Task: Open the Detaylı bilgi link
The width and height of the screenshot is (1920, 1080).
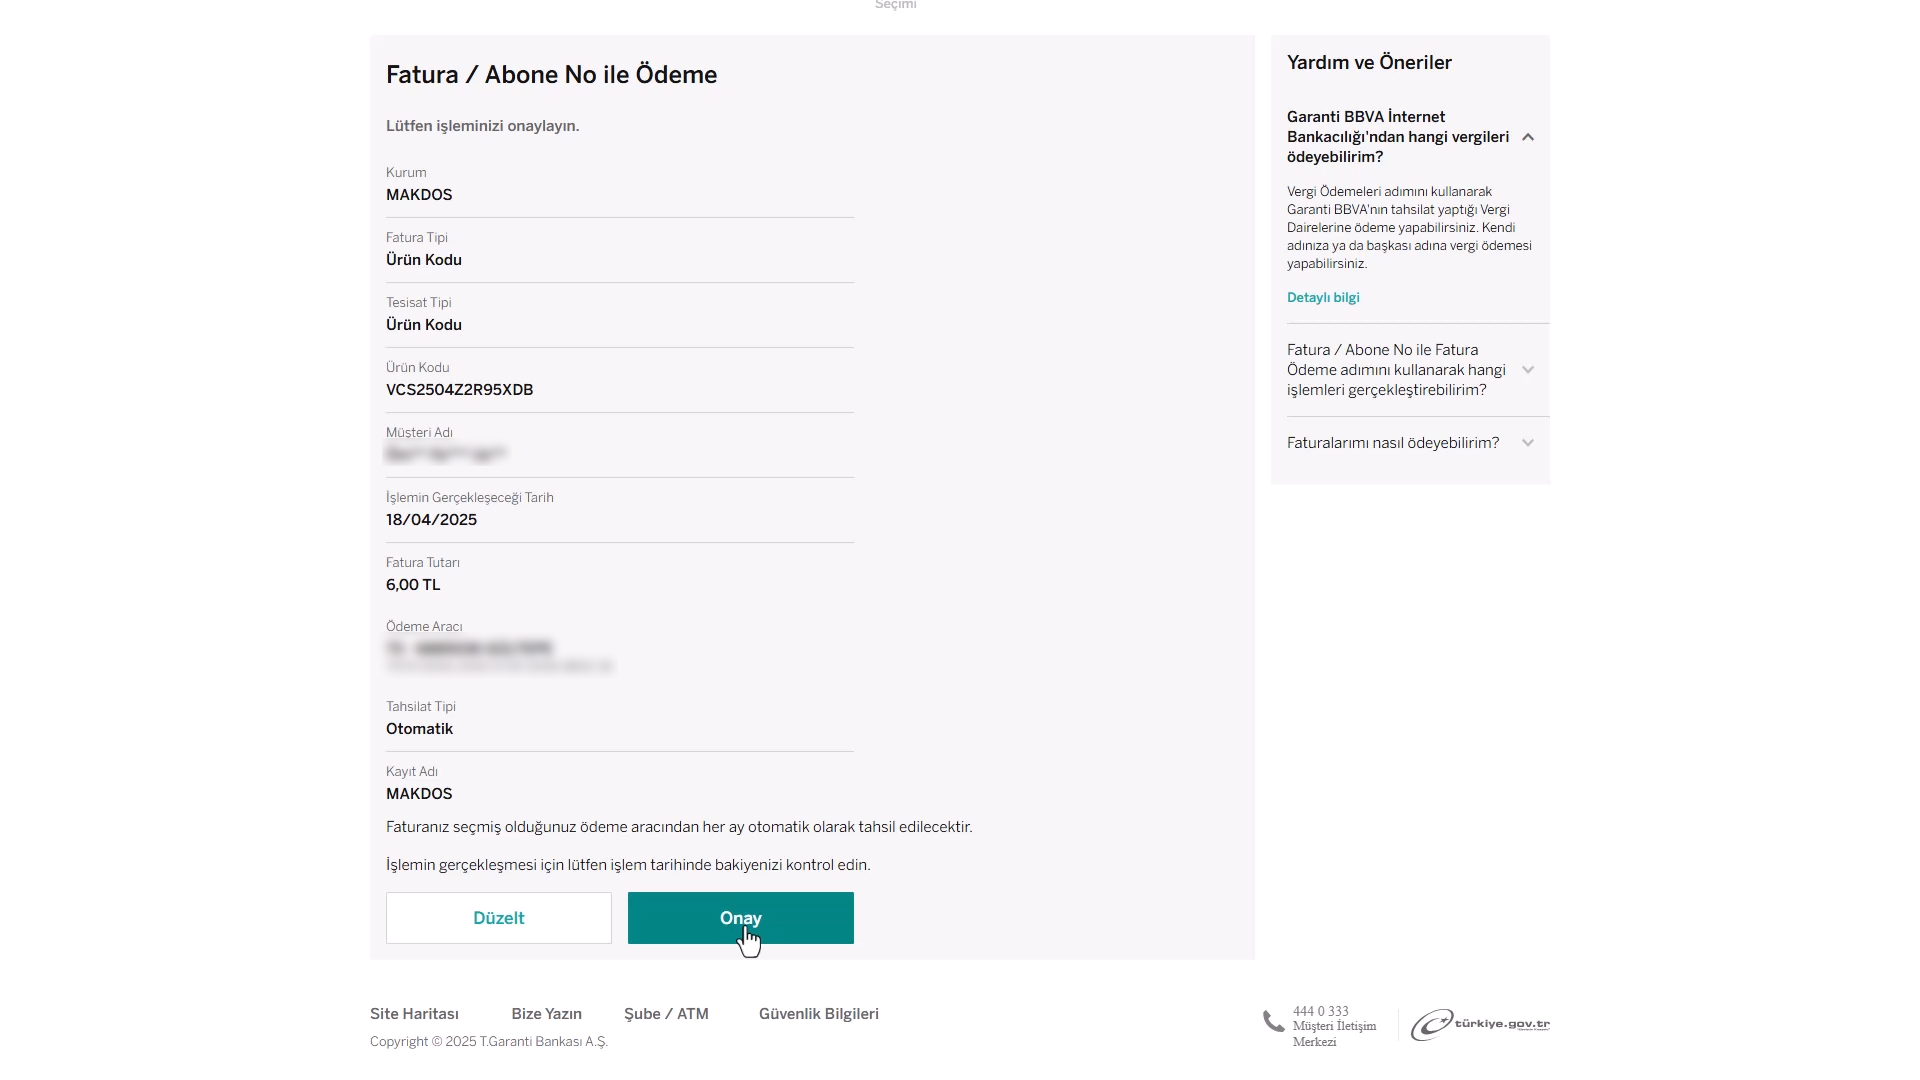Action: [x=1323, y=298]
